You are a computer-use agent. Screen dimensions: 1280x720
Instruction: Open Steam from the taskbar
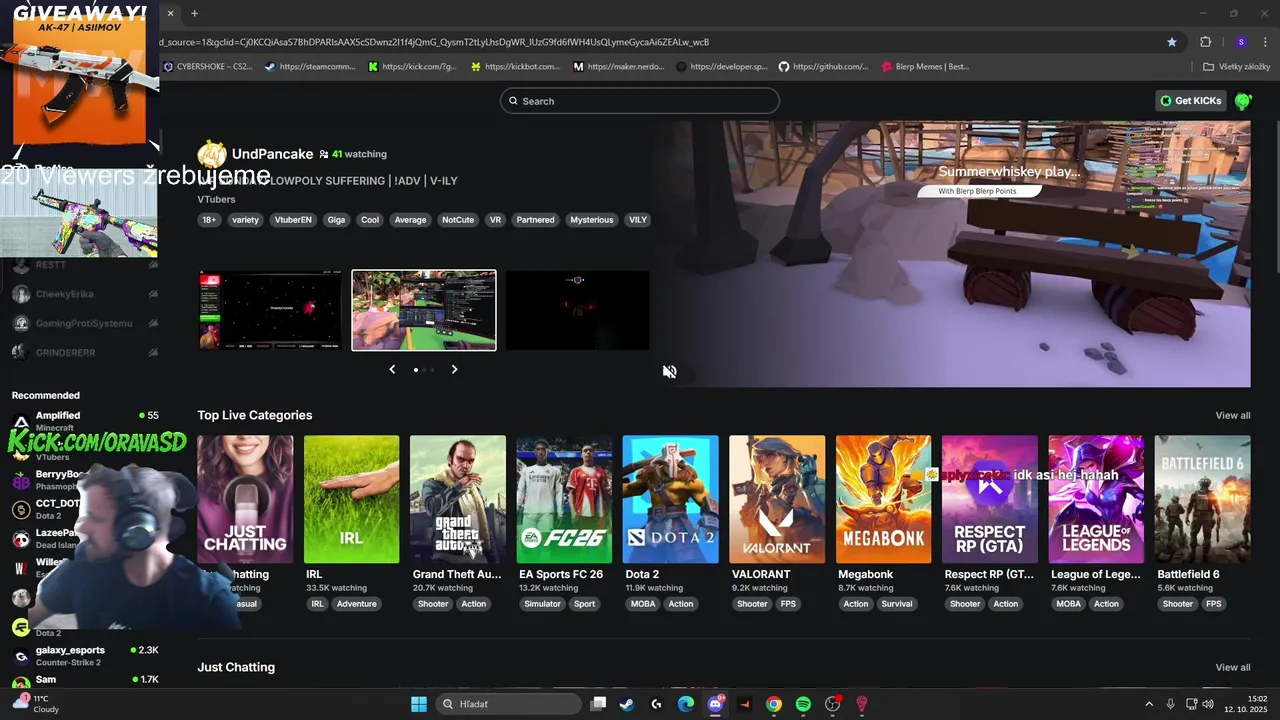(x=626, y=704)
